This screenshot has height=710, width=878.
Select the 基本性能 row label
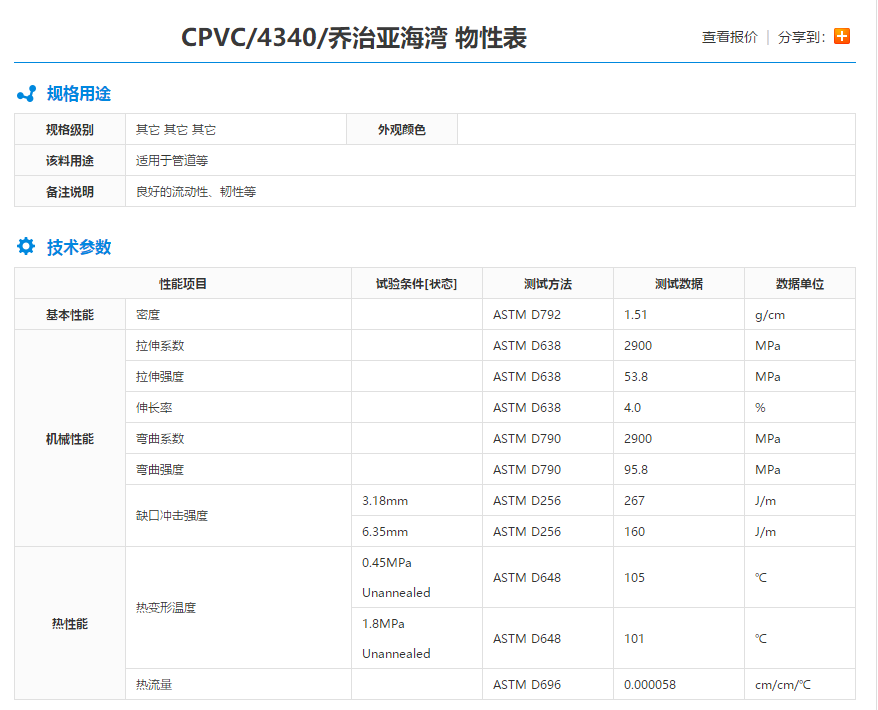click(x=69, y=313)
